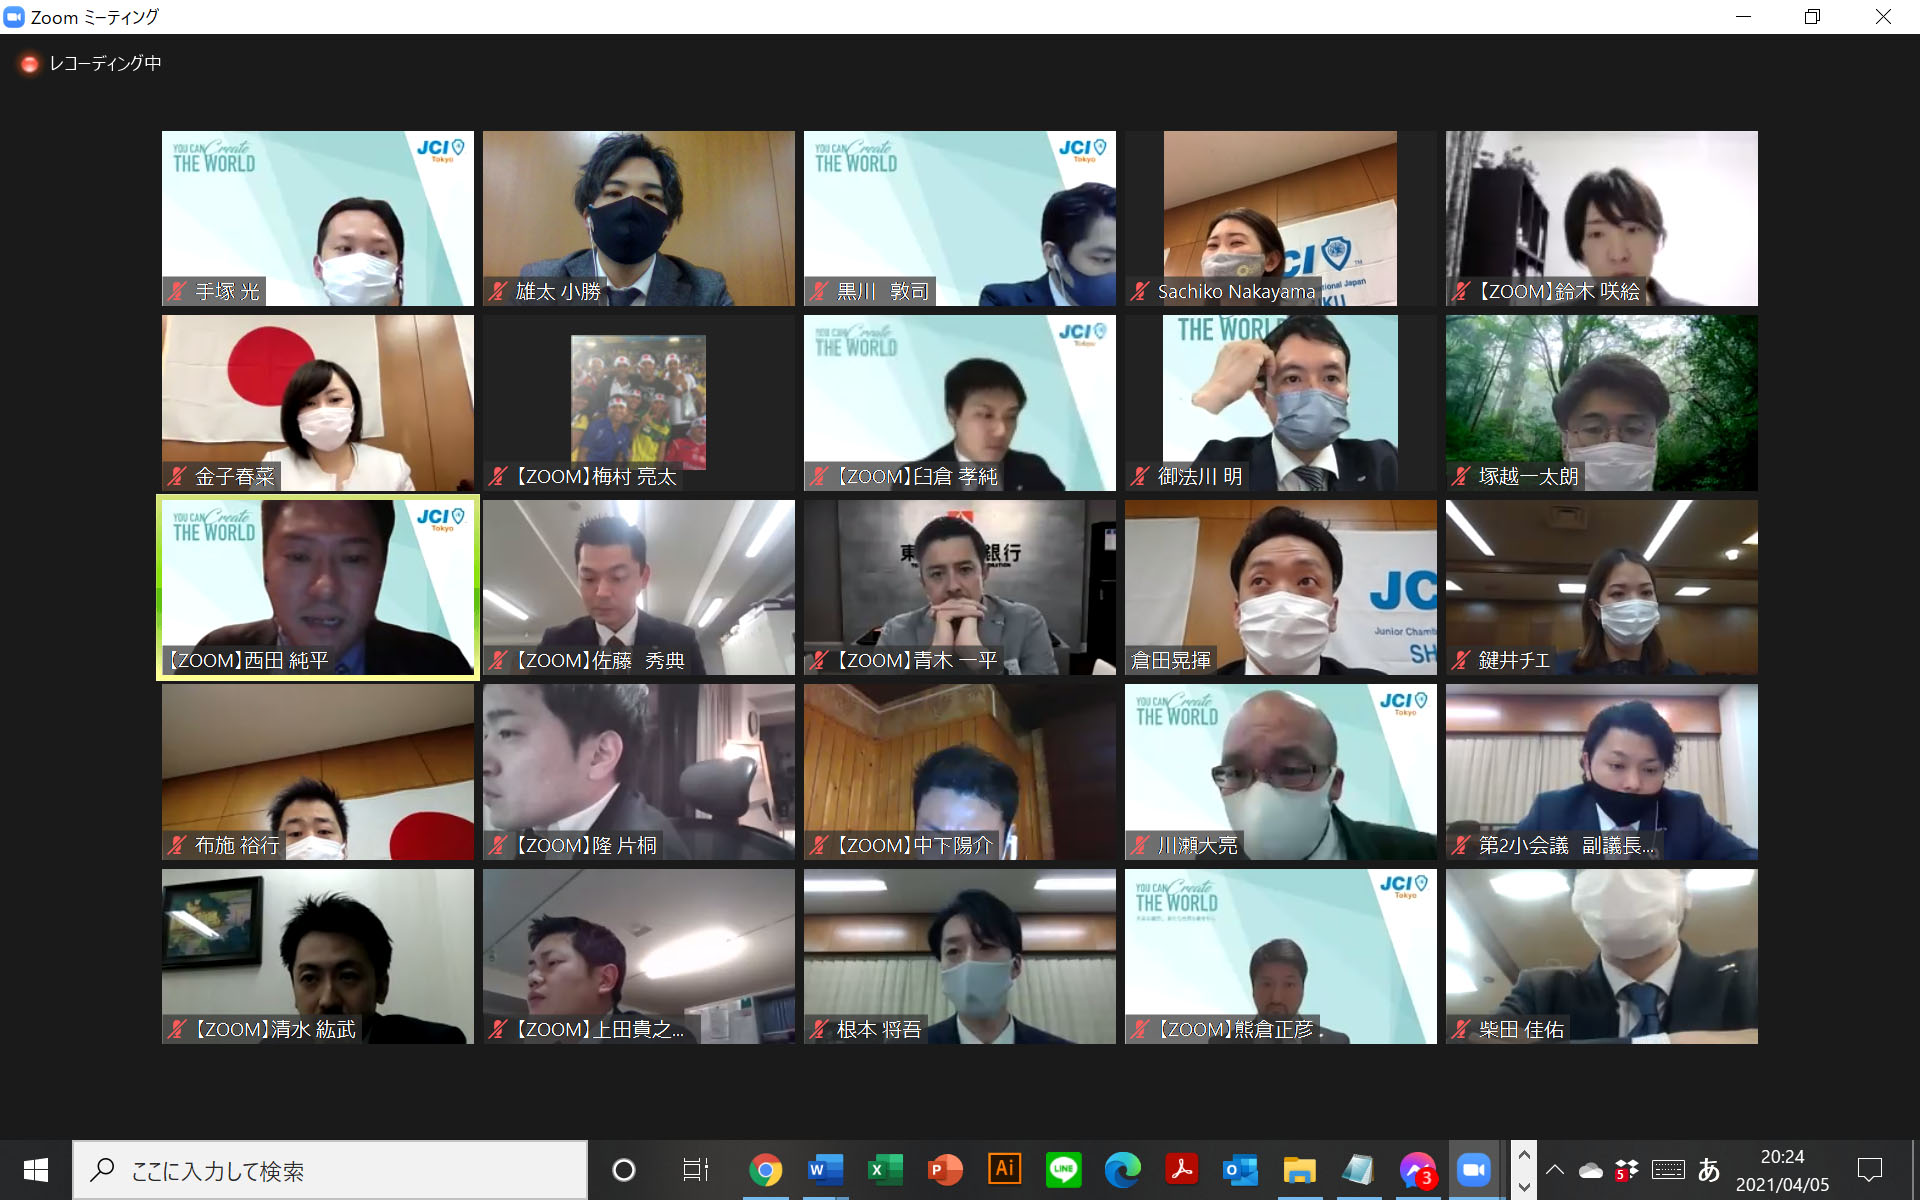Viewport: 1920px width, 1200px height.
Task: Launch Excel from the taskbar
Action: [x=884, y=1169]
